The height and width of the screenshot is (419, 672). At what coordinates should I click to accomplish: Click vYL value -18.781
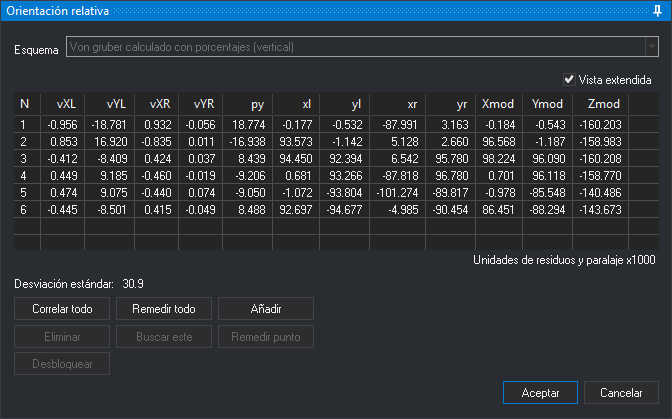click(110, 125)
